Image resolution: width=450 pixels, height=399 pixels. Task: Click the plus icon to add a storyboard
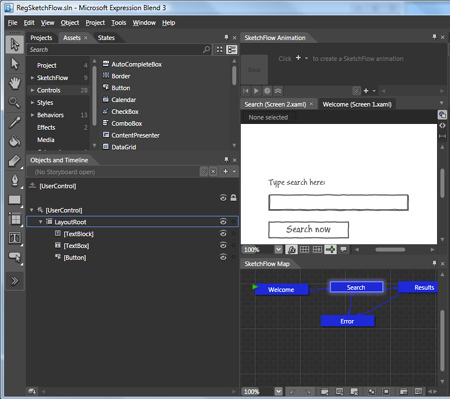click(x=226, y=171)
